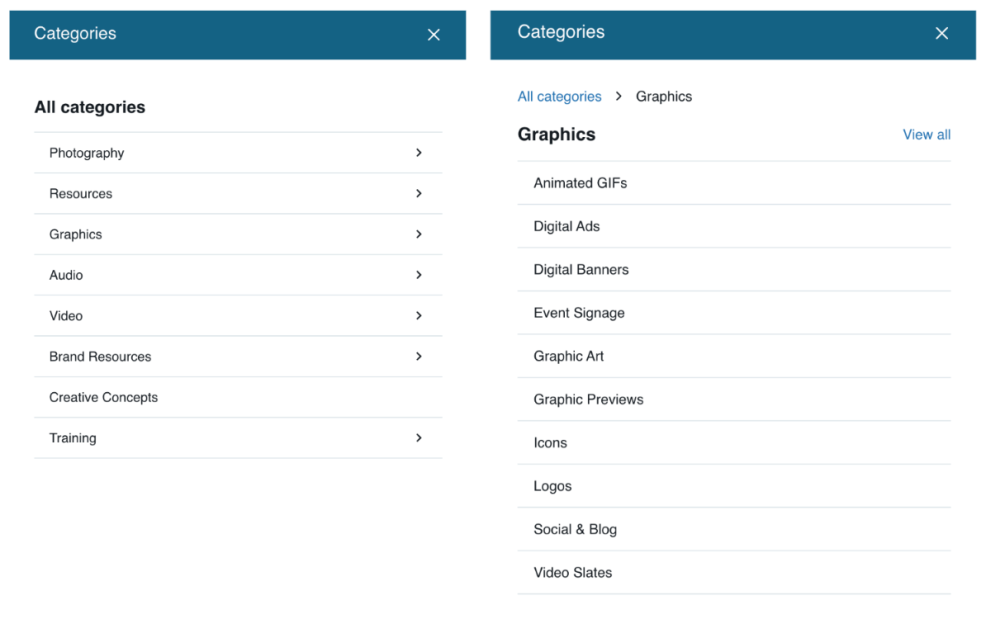Image resolution: width=986 pixels, height=624 pixels.
Task: Click the View all link
Action: pyautogui.click(x=926, y=135)
